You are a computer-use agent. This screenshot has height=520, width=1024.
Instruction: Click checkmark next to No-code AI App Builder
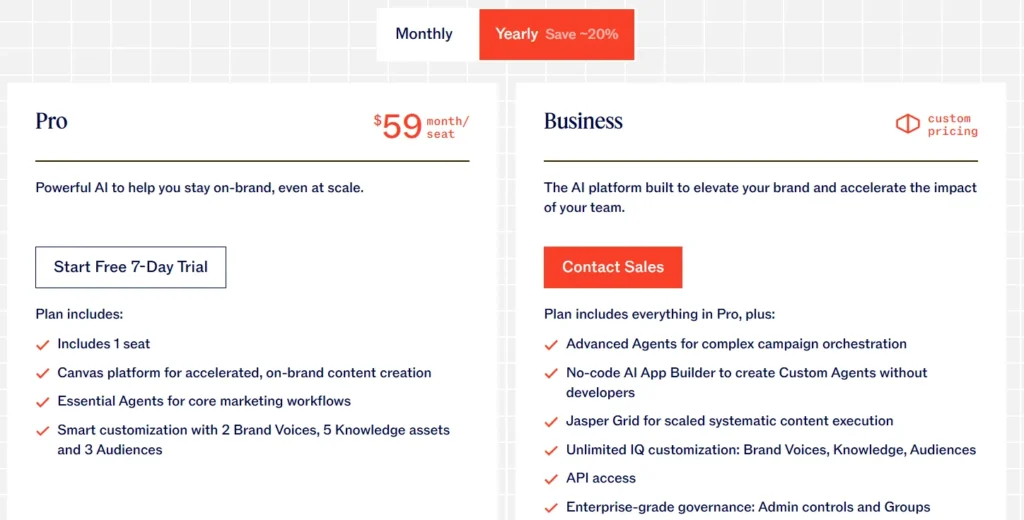551,374
